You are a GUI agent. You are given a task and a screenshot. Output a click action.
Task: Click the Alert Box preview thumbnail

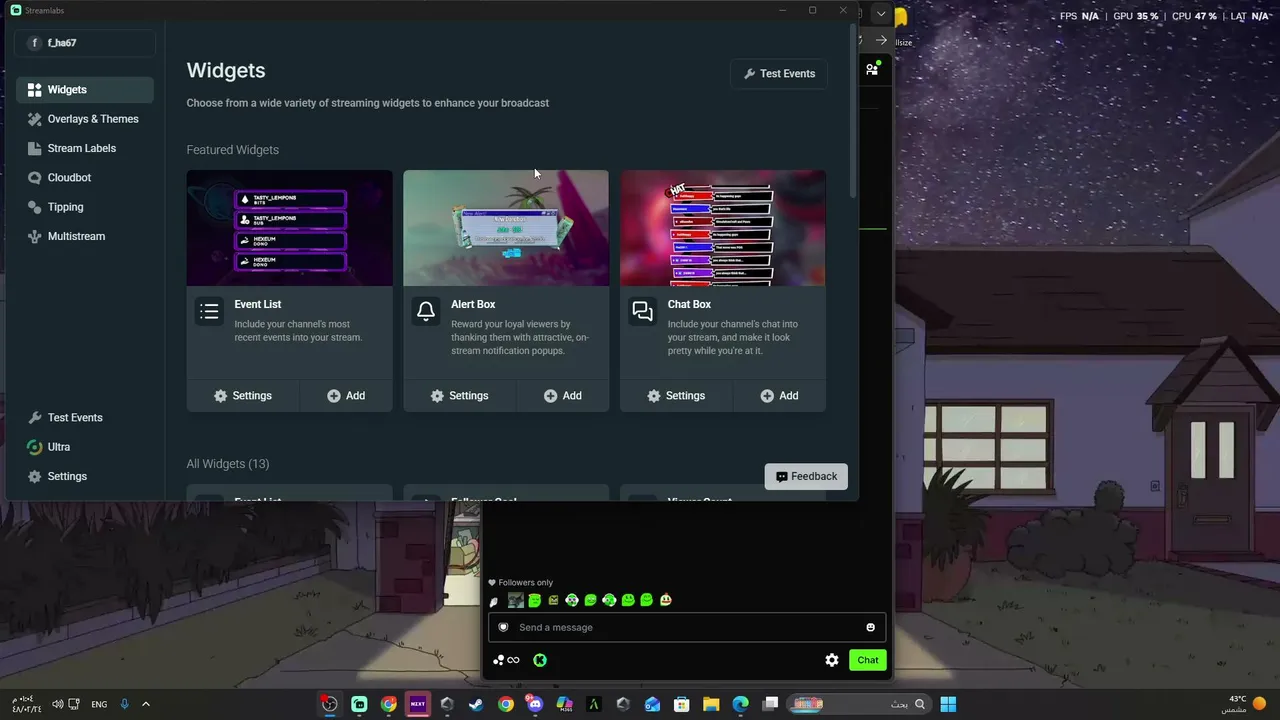click(506, 228)
